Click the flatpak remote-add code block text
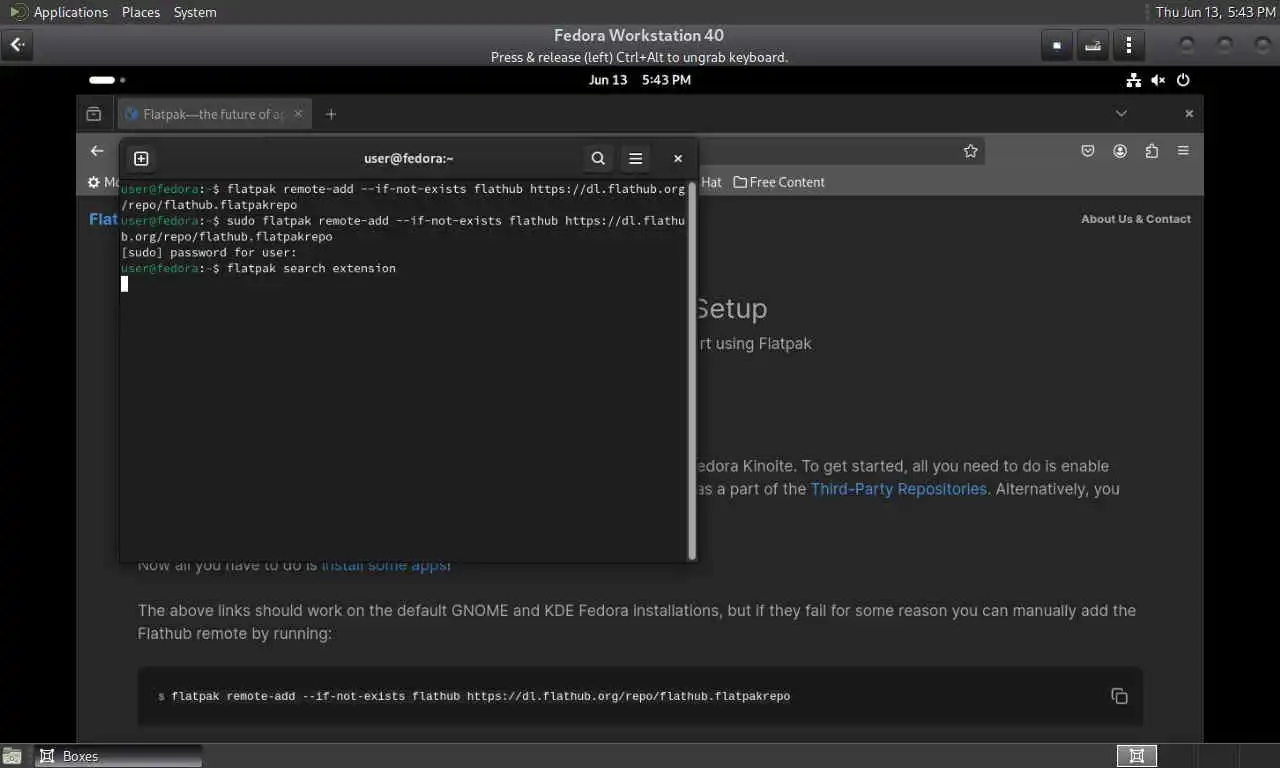1280x768 pixels. pyautogui.click(x=480, y=696)
